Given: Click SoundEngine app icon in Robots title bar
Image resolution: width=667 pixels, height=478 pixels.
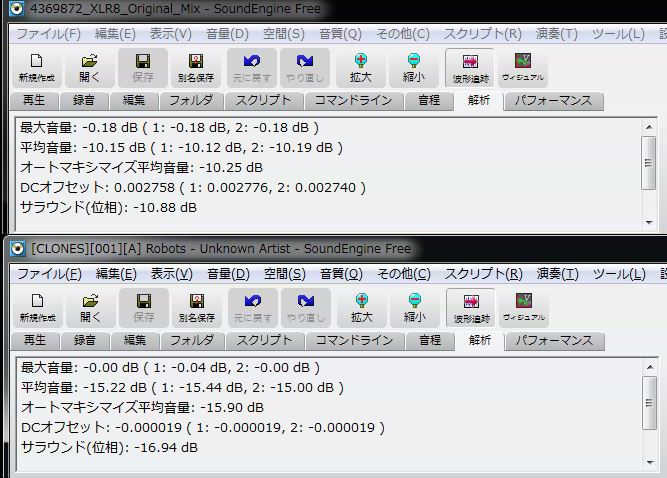Looking at the screenshot, I should tap(17, 248).
